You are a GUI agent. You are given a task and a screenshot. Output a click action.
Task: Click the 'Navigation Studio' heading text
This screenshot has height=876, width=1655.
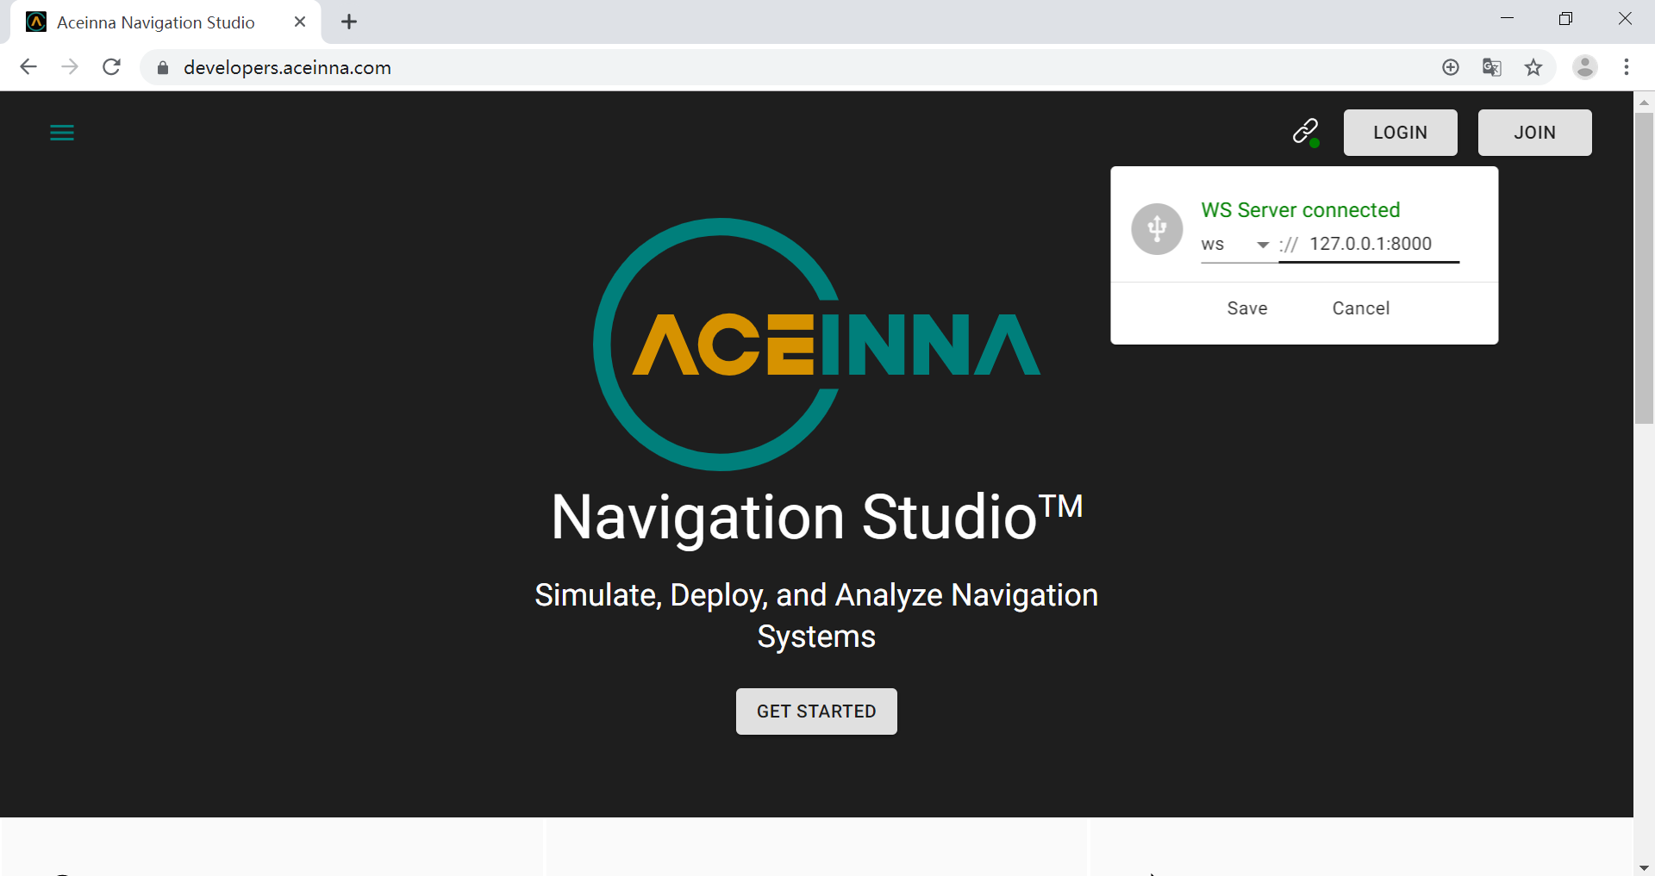pyautogui.click(x=816, y=517)
